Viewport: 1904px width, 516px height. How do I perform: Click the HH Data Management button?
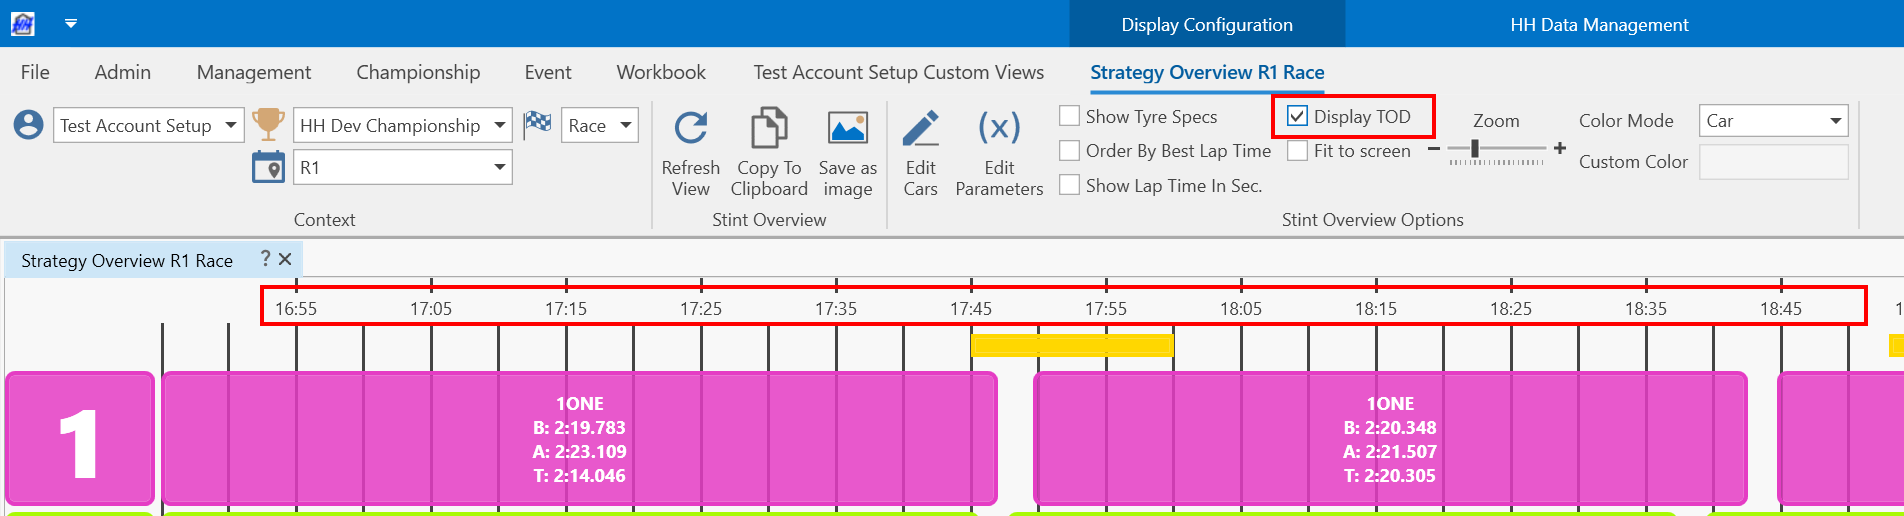pyautogui.click(x=1598, y=24)
